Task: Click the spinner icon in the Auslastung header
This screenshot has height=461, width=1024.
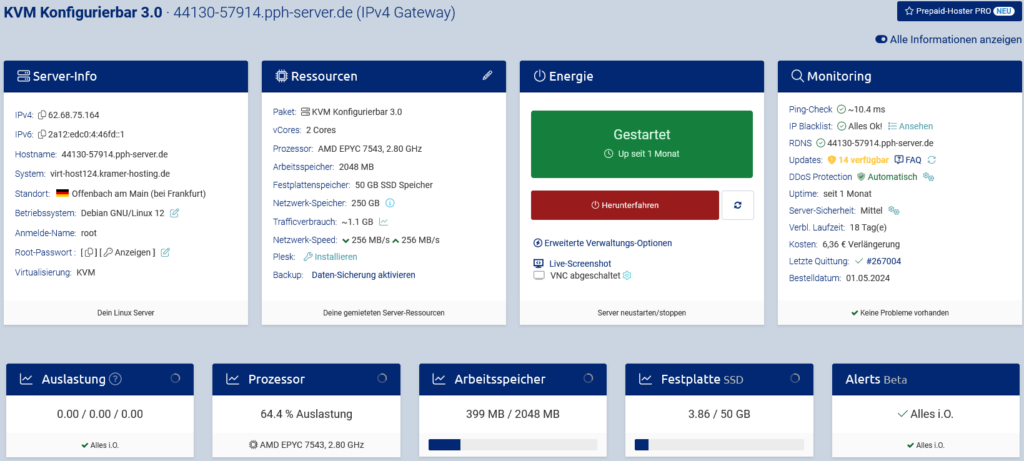Action: (175, 377)
